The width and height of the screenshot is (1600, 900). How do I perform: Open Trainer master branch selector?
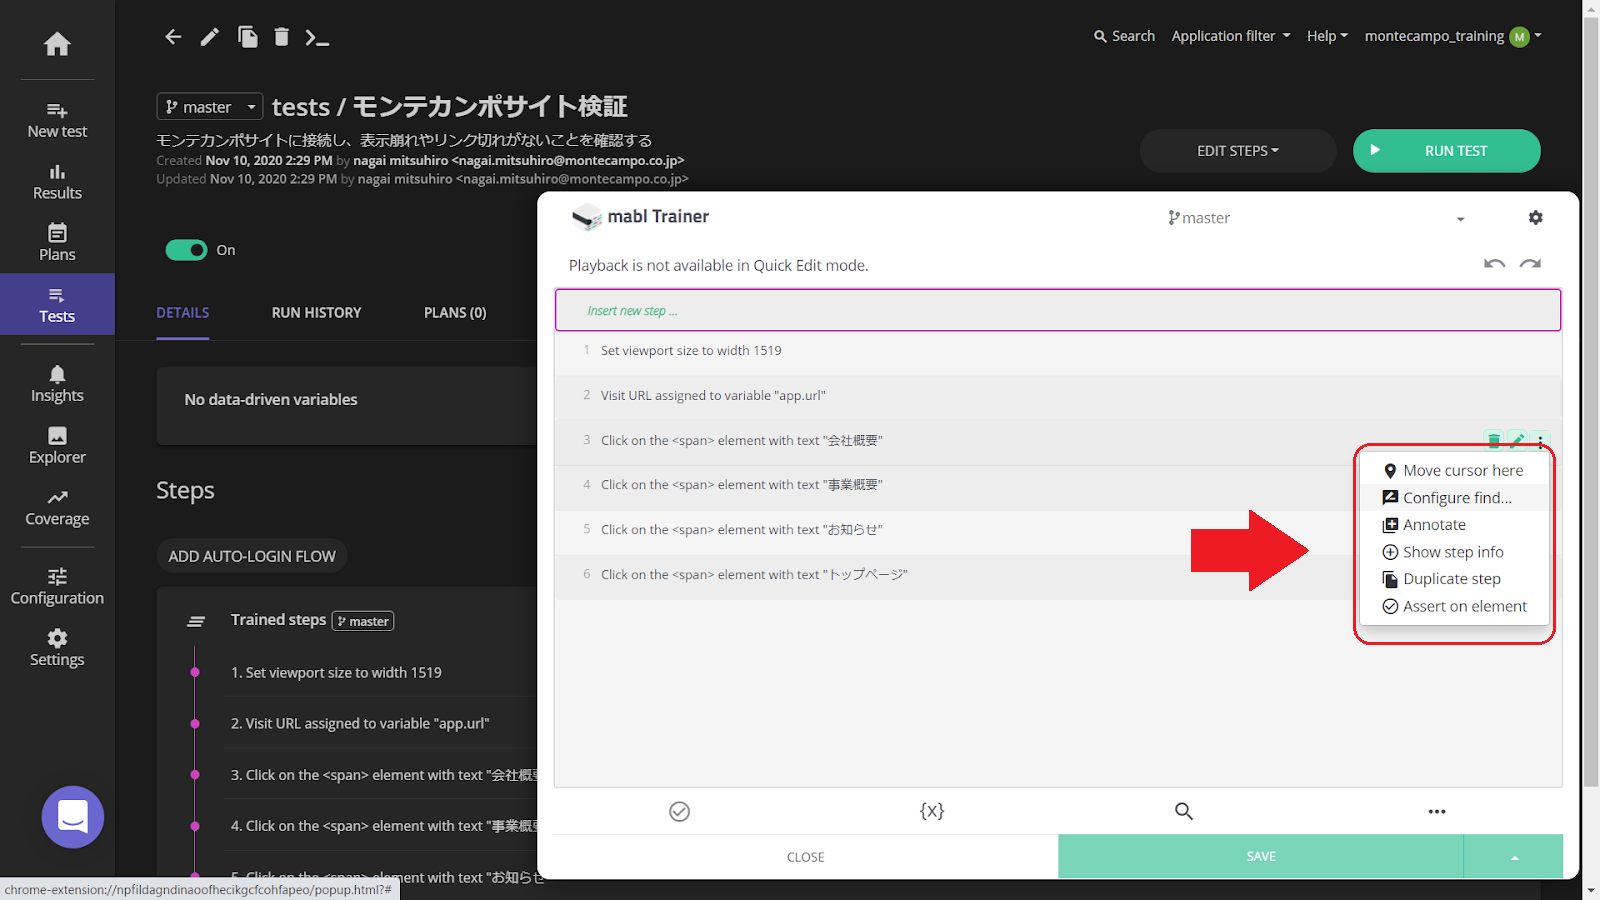click(1315, 218)
